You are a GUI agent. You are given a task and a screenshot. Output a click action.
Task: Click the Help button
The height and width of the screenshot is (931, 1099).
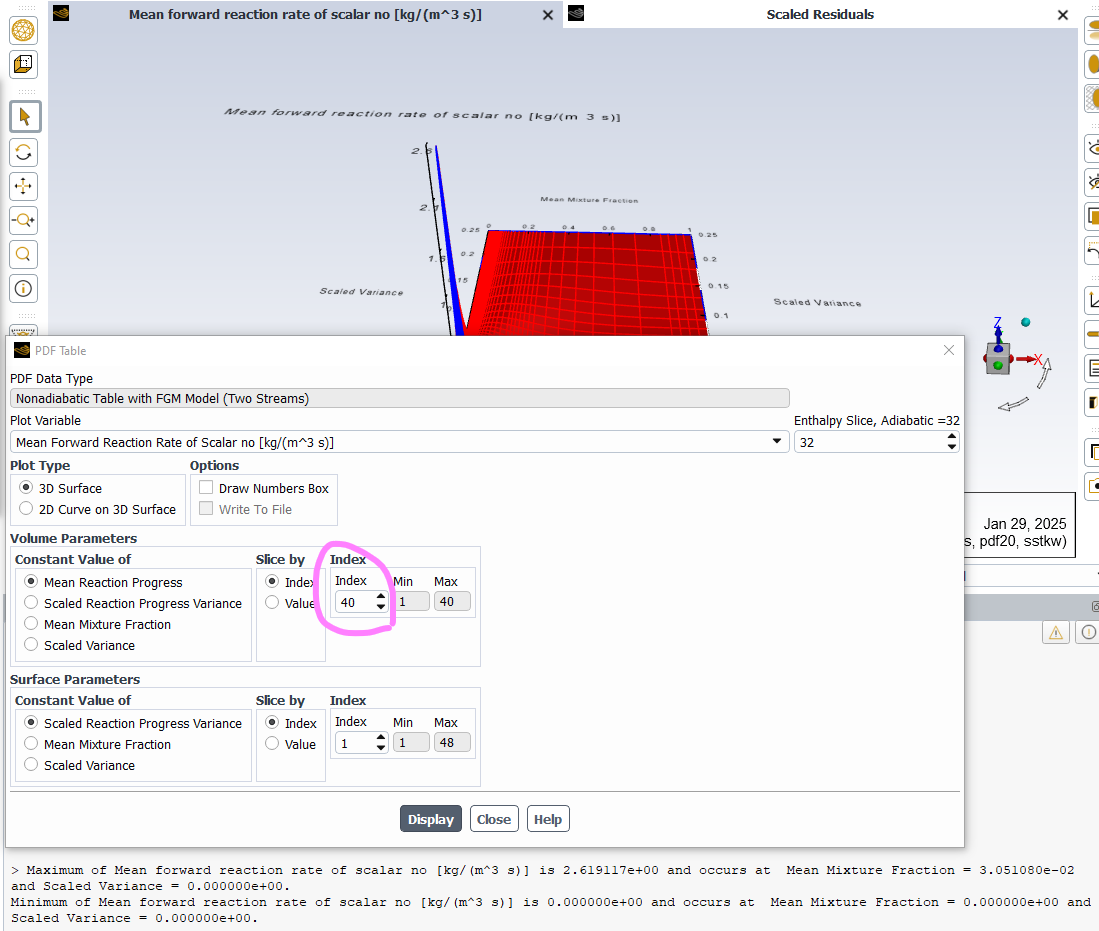coord(547,819)
